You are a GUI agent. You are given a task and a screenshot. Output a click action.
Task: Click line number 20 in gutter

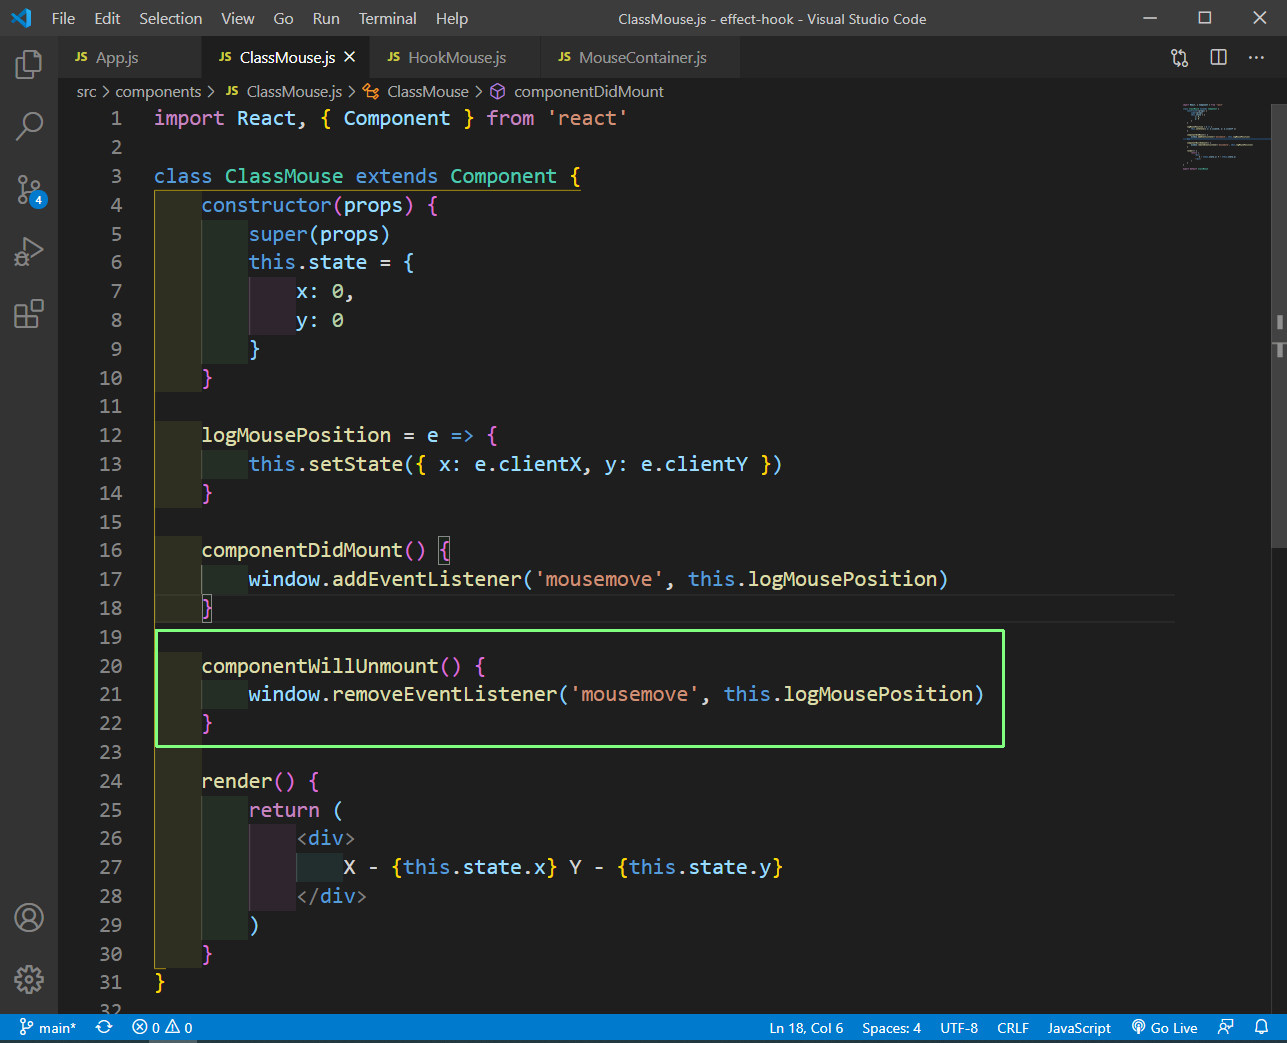pyautogui.click(x=110, y=666)
